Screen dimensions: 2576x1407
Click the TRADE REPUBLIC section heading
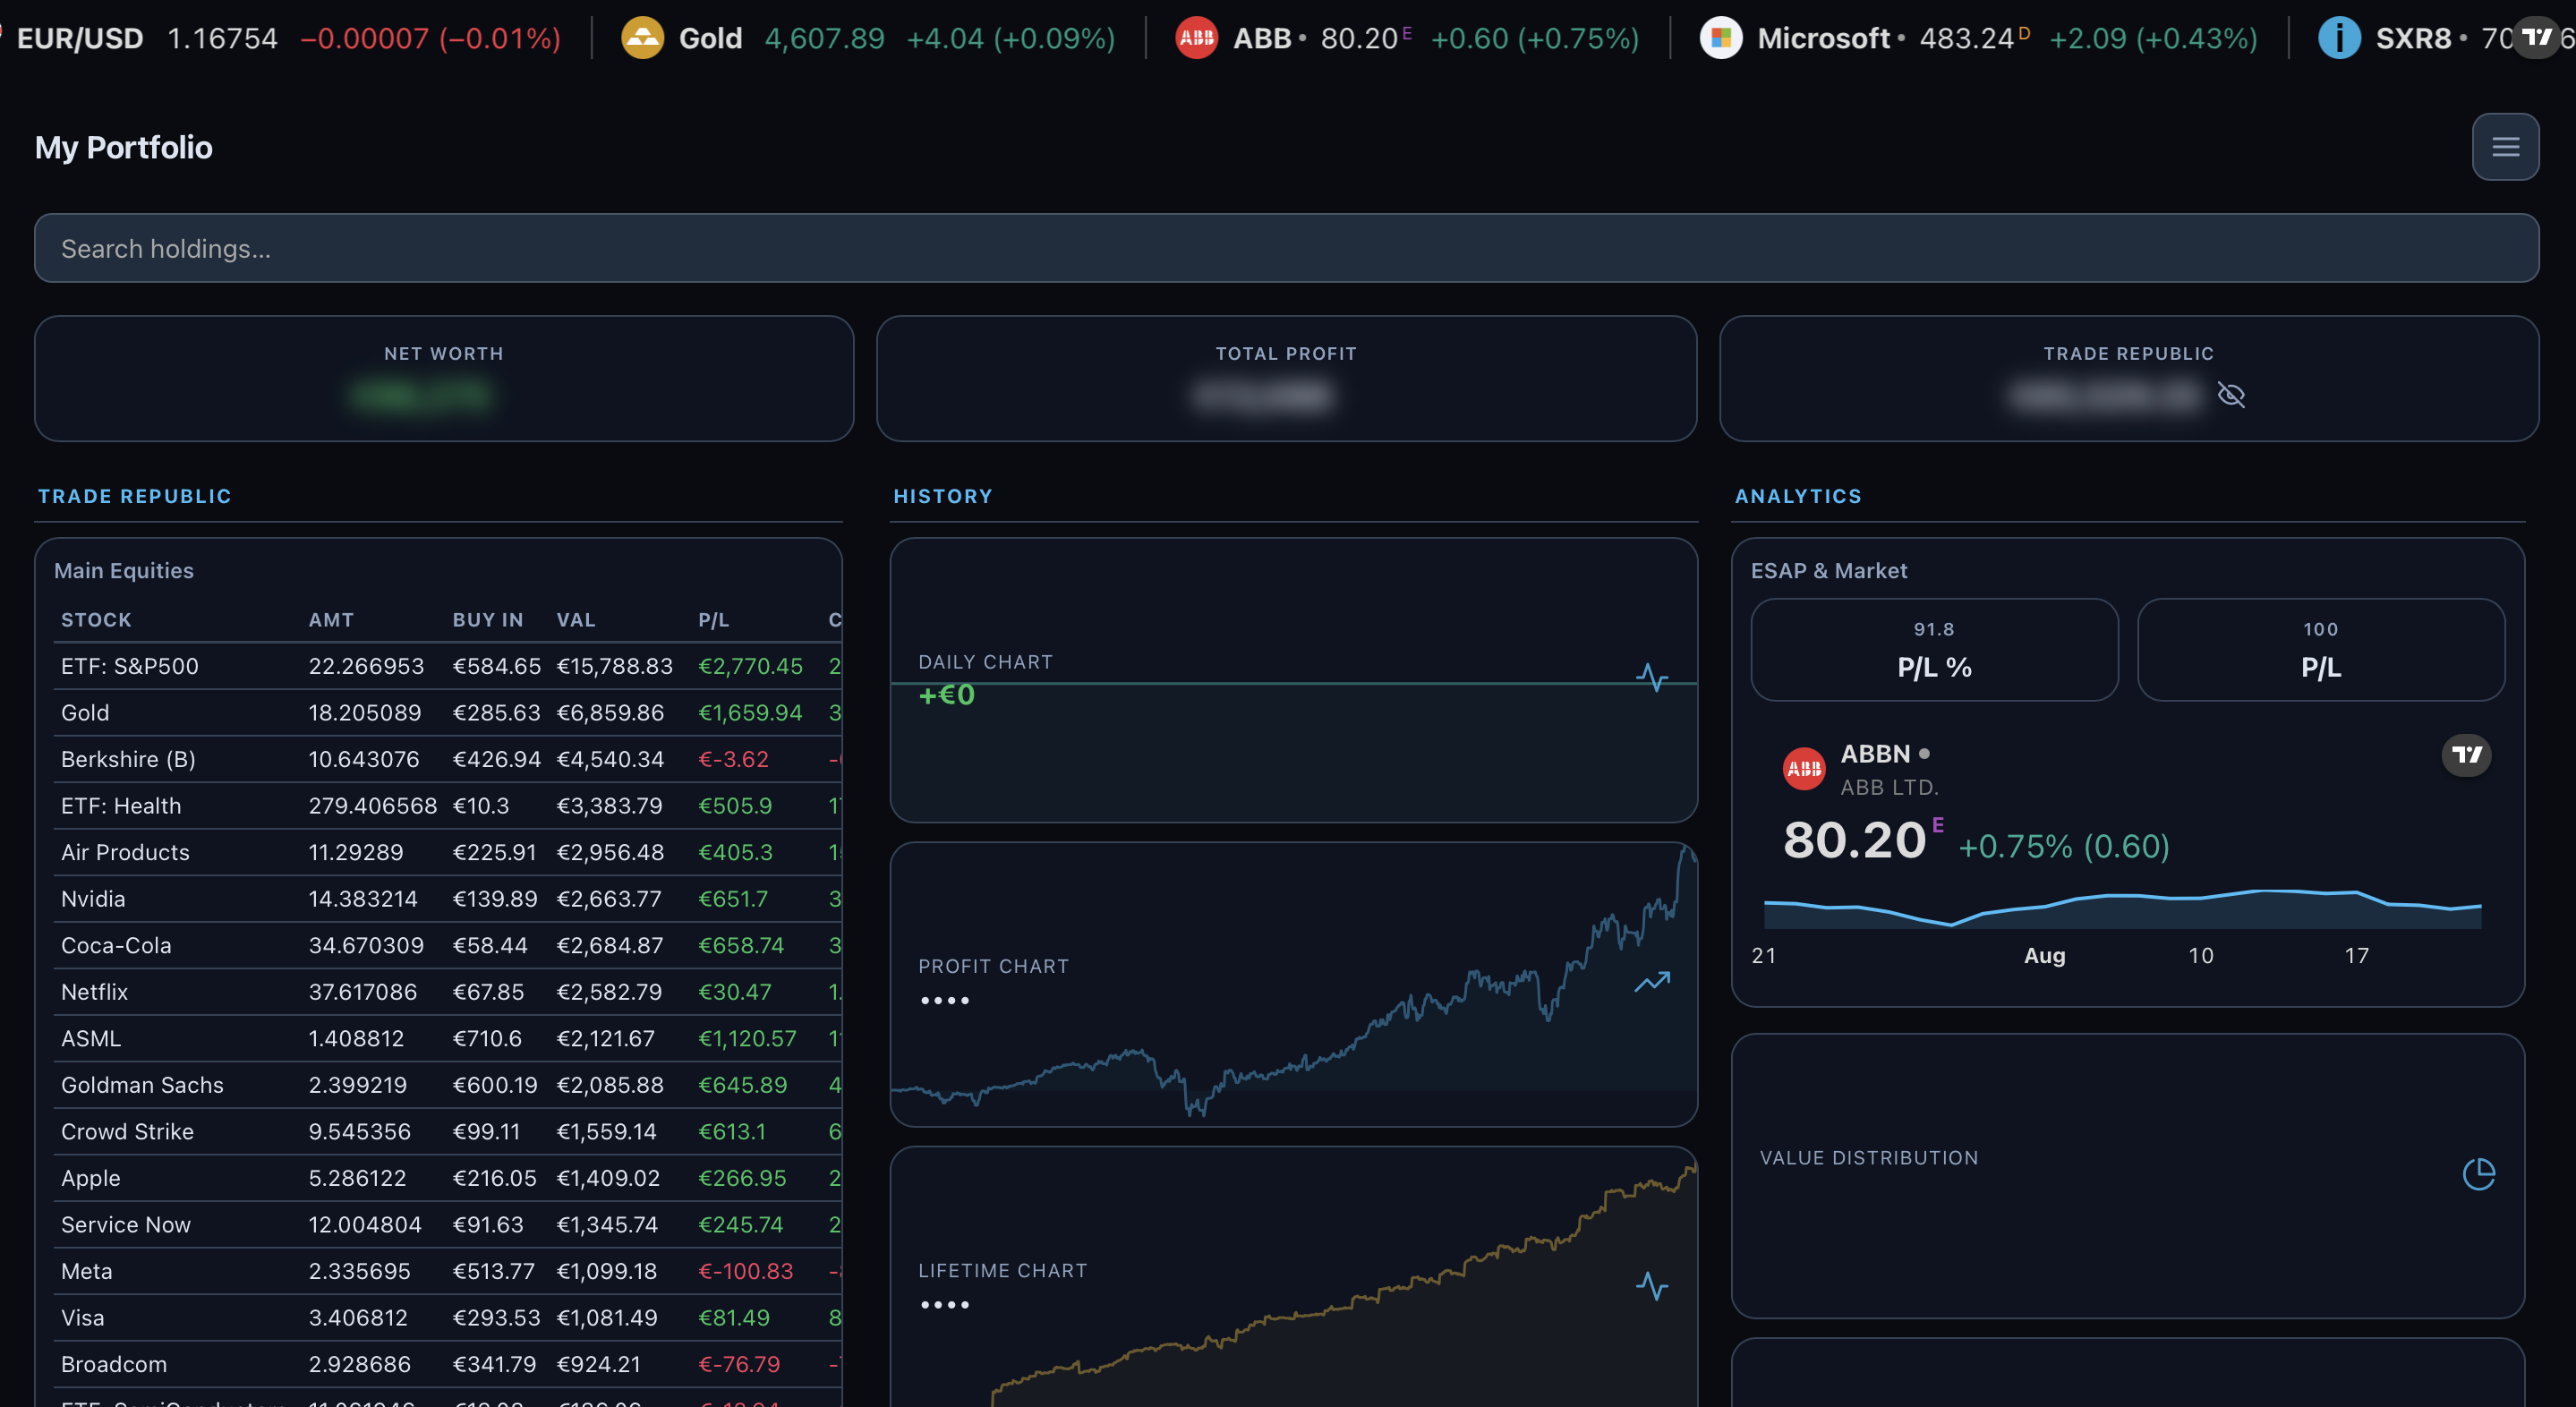click(x=135, y=496)
